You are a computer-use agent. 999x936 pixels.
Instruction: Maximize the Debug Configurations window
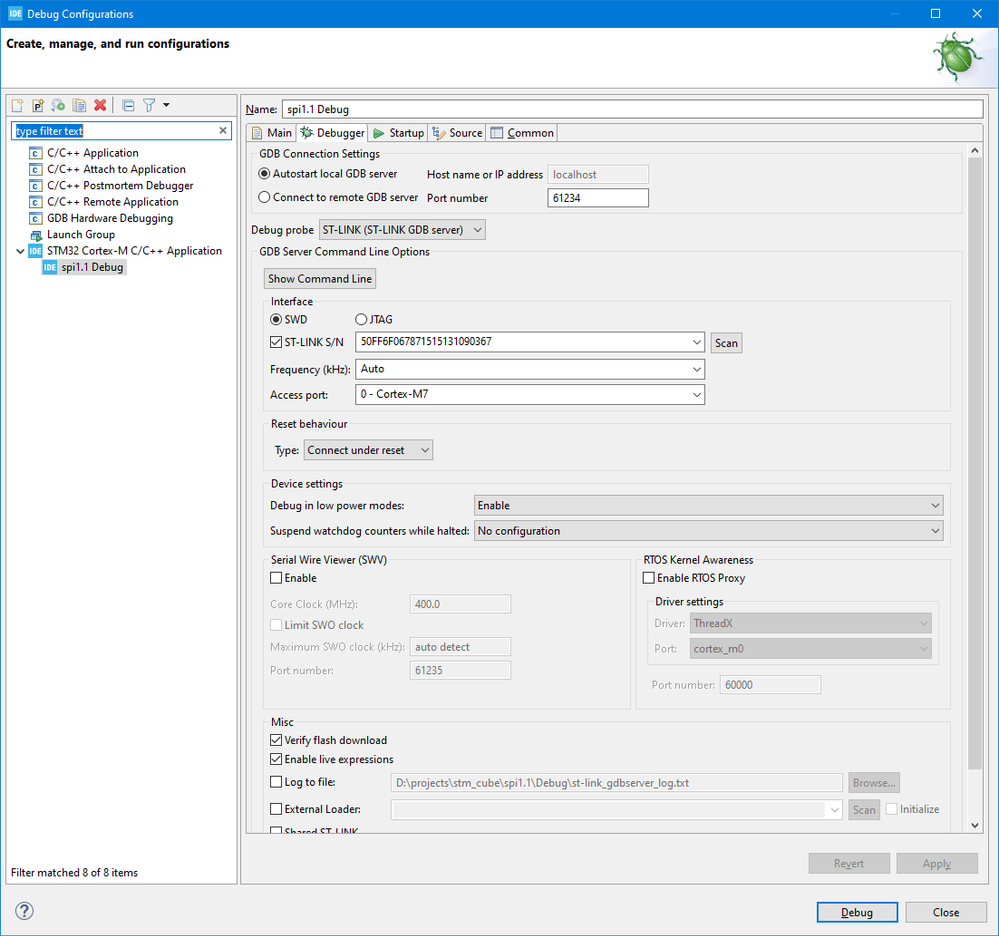click(935, 13)
